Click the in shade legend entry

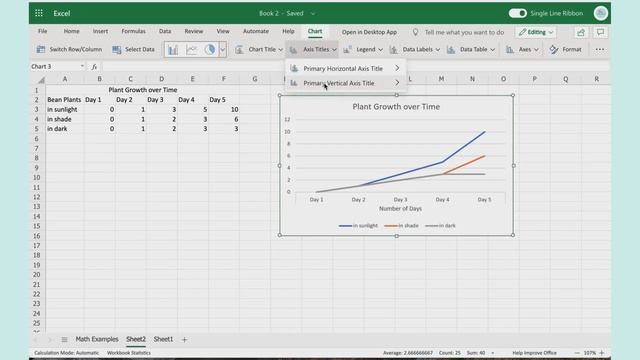pyautogui.click(x=401, y=225)
